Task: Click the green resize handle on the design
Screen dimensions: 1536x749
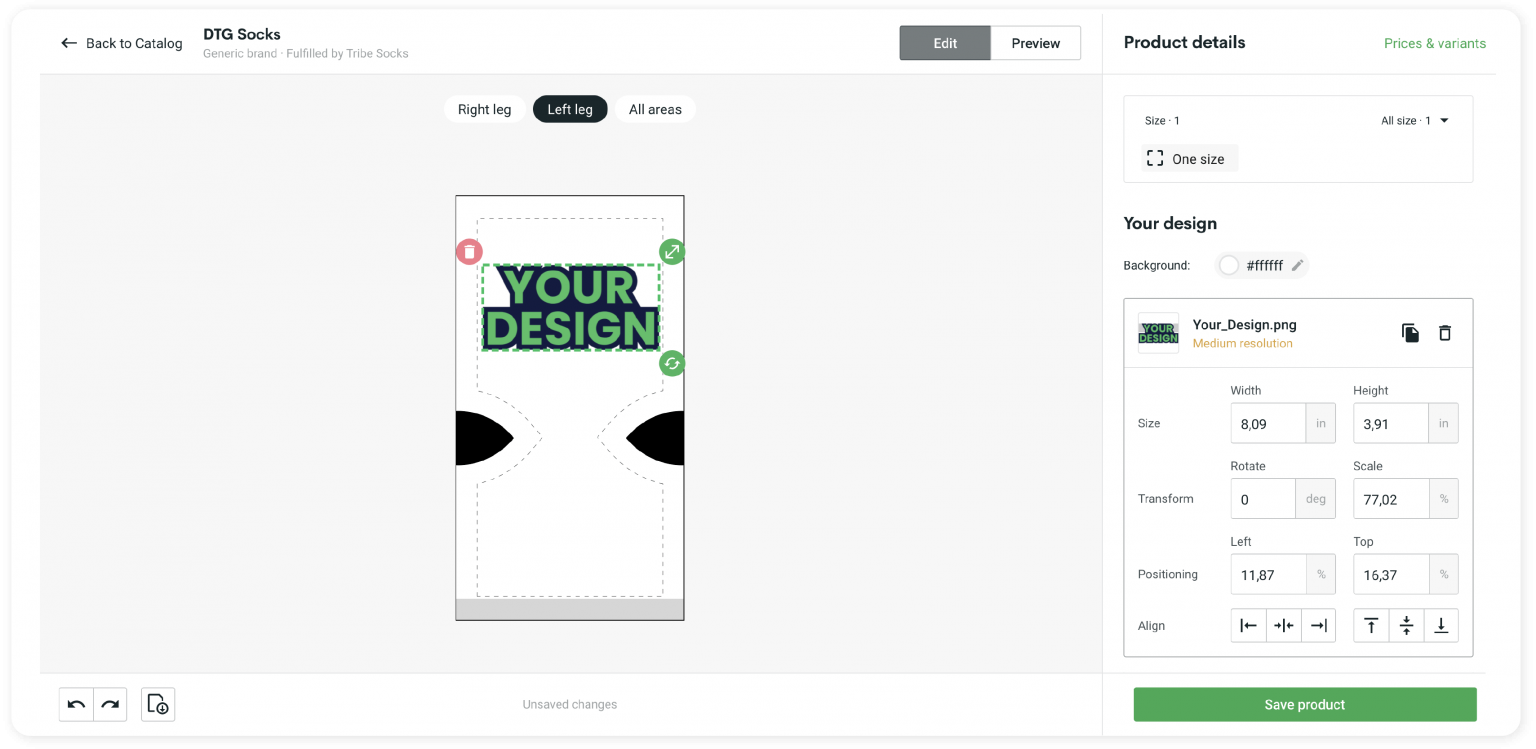Action: [x=671, y=251]
